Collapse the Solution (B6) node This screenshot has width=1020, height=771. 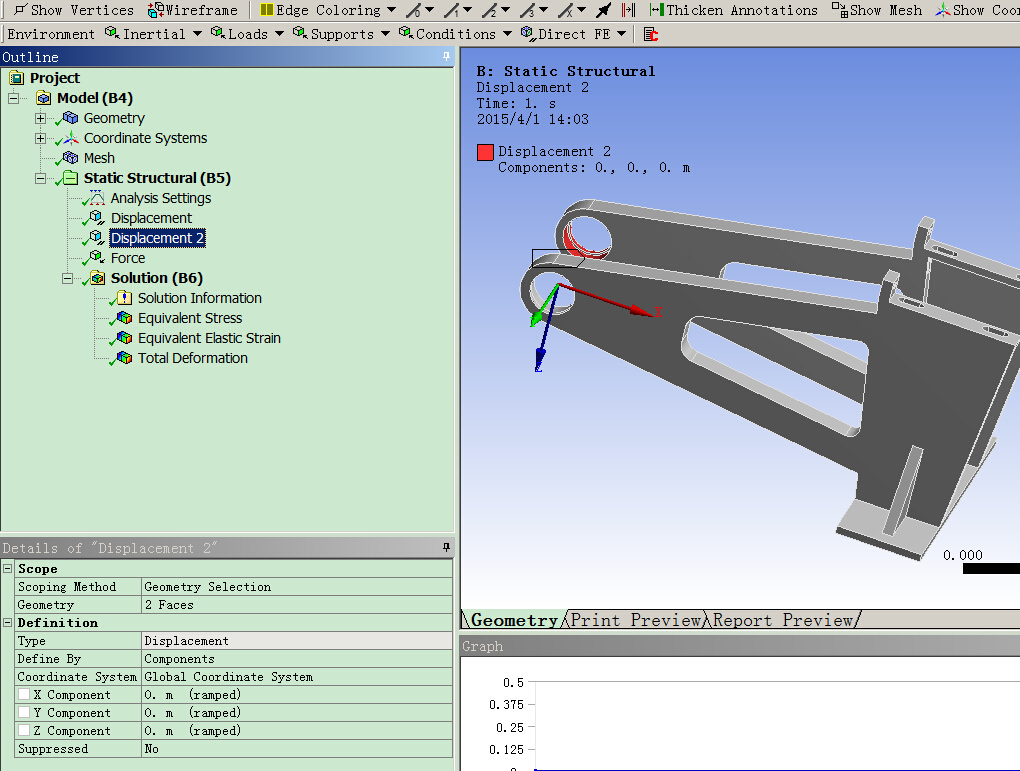(x=67, y=278)
